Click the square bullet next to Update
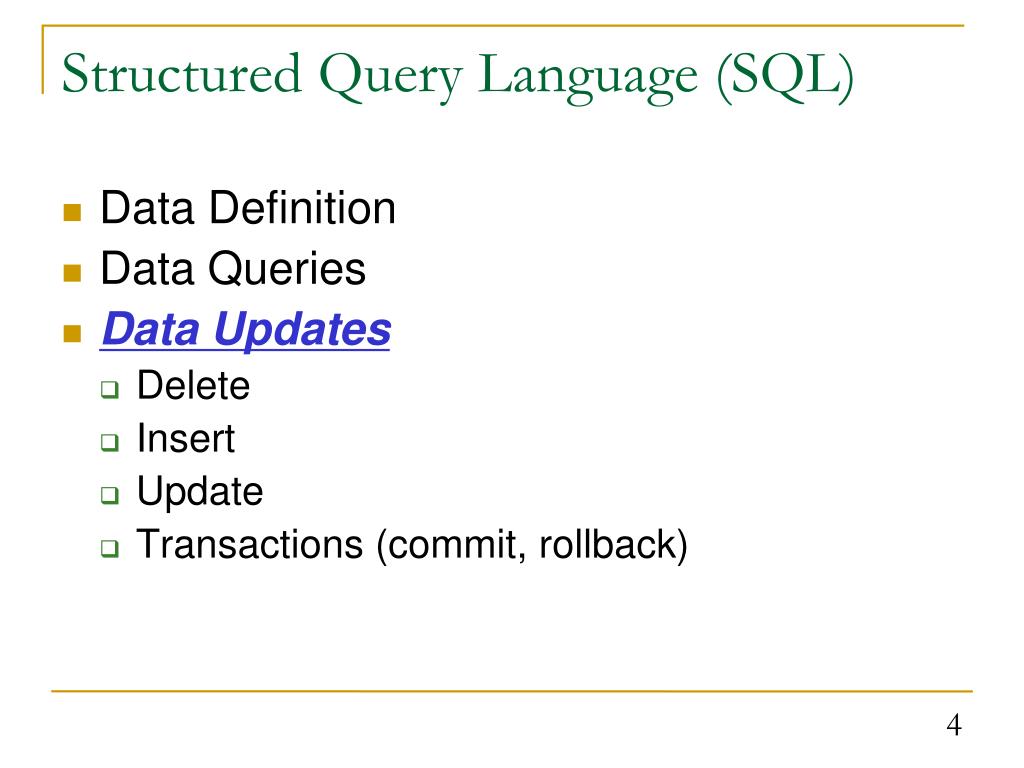The image size is (1024, 768). (x=110, y=495)
